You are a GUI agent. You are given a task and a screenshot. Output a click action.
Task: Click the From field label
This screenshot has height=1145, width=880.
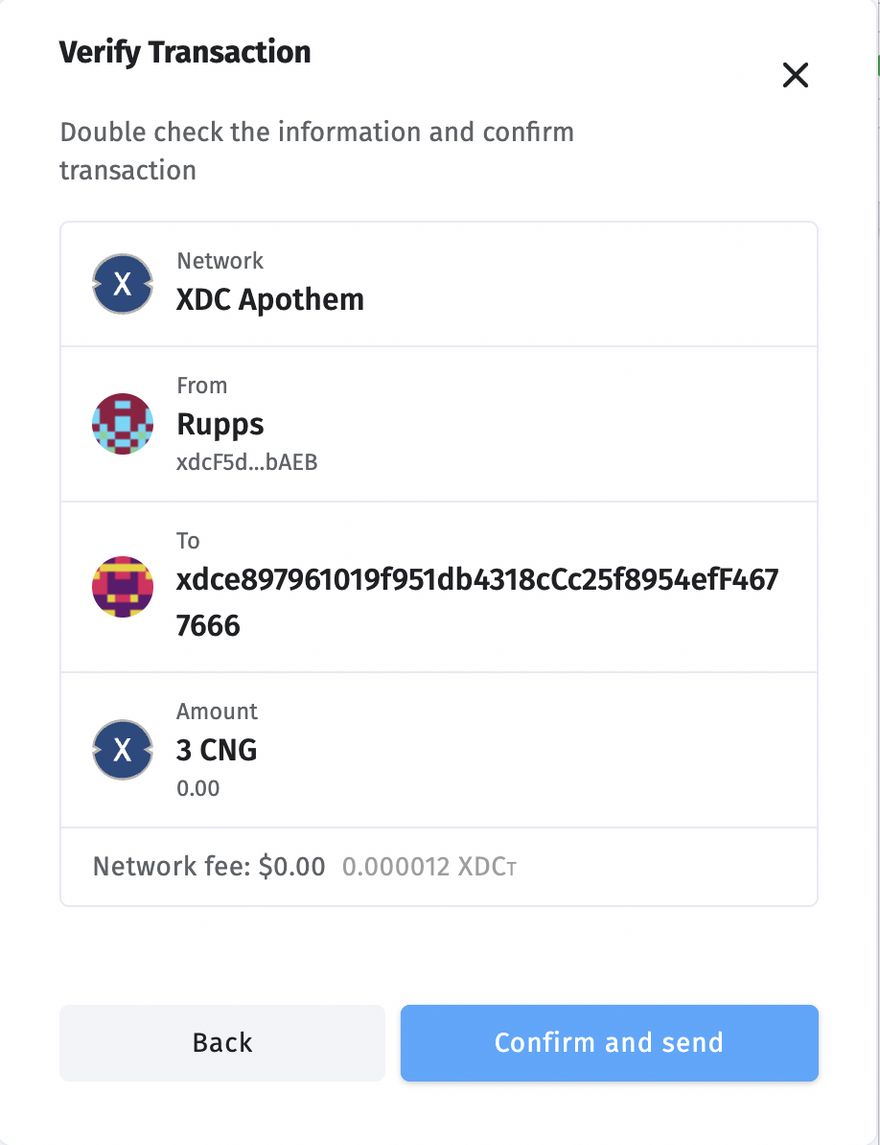point(202,386)
